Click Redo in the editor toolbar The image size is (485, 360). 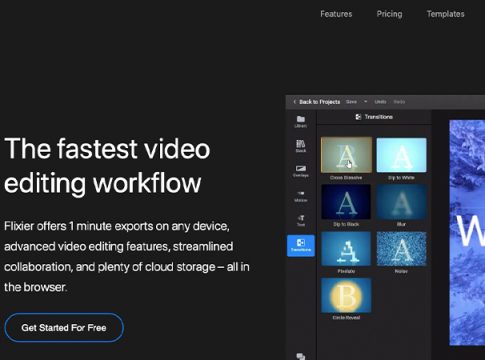[x=399, y=102]
